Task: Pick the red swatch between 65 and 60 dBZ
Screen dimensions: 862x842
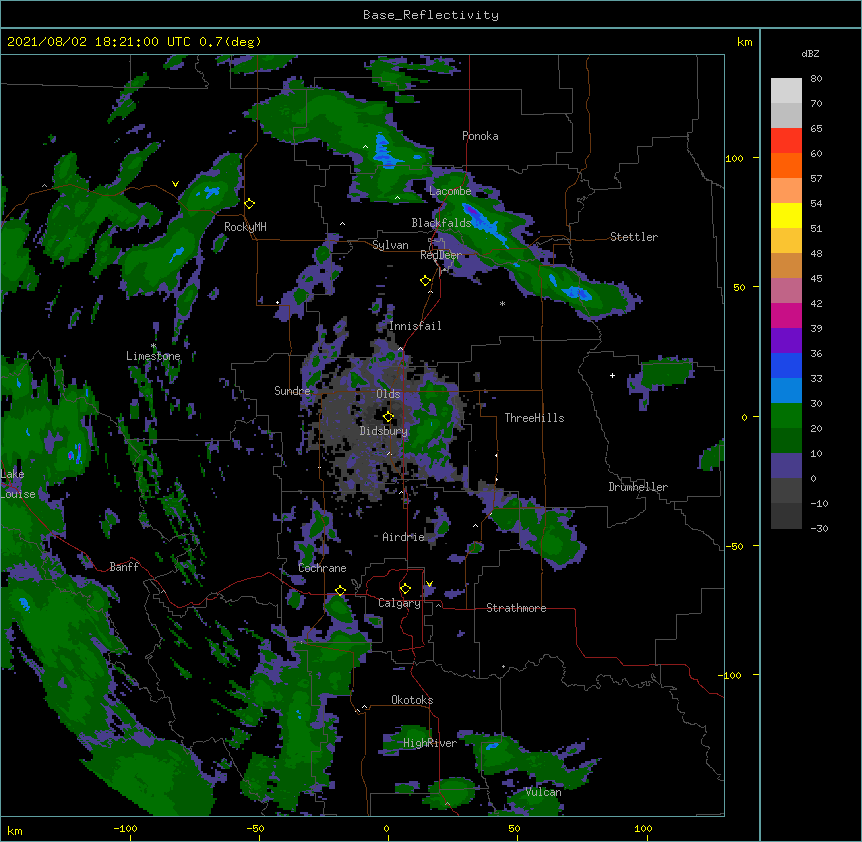Action: (786, 141)
